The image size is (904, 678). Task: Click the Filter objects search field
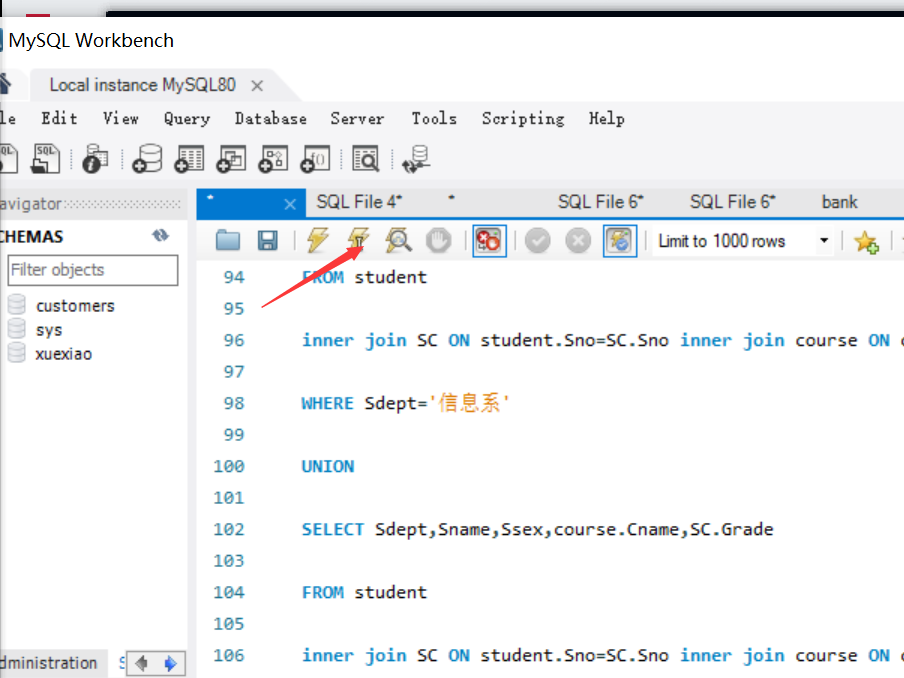93,270
